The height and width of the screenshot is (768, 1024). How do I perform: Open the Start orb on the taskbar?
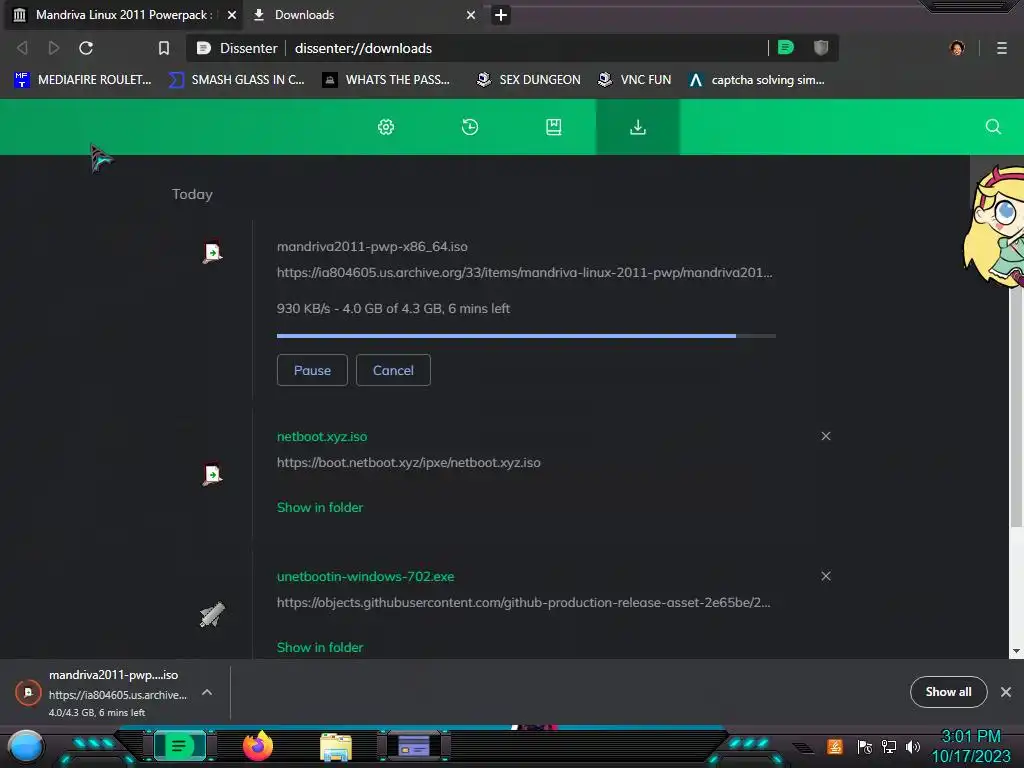26,746
